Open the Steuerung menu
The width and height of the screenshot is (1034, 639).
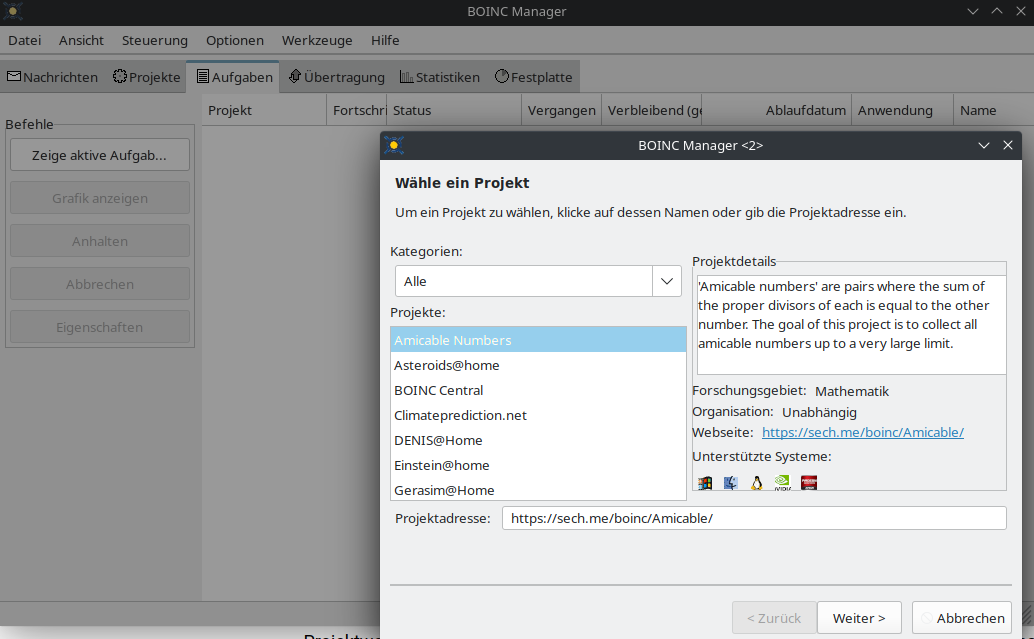point(155,40)
